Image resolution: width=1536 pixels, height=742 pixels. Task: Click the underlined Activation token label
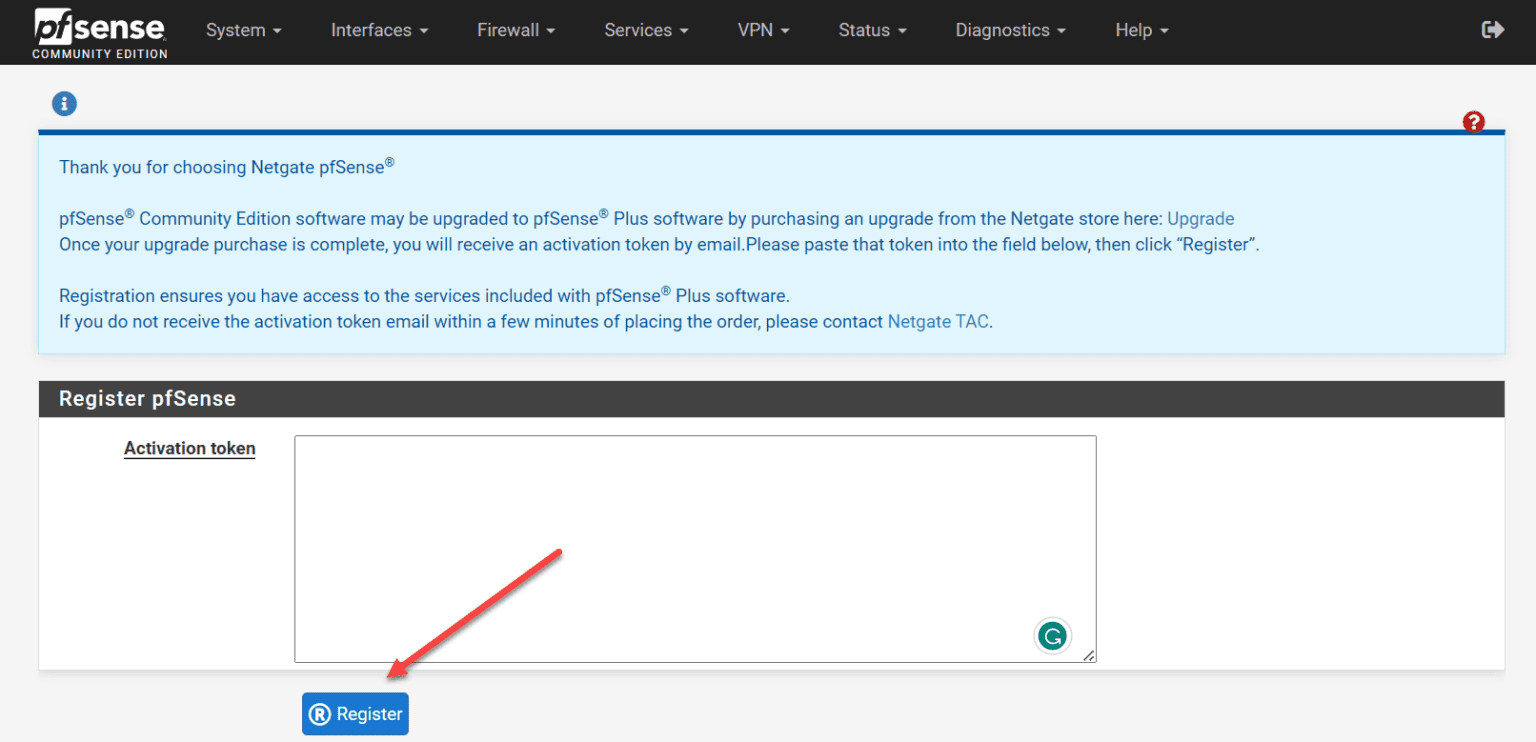pos(189,448)
